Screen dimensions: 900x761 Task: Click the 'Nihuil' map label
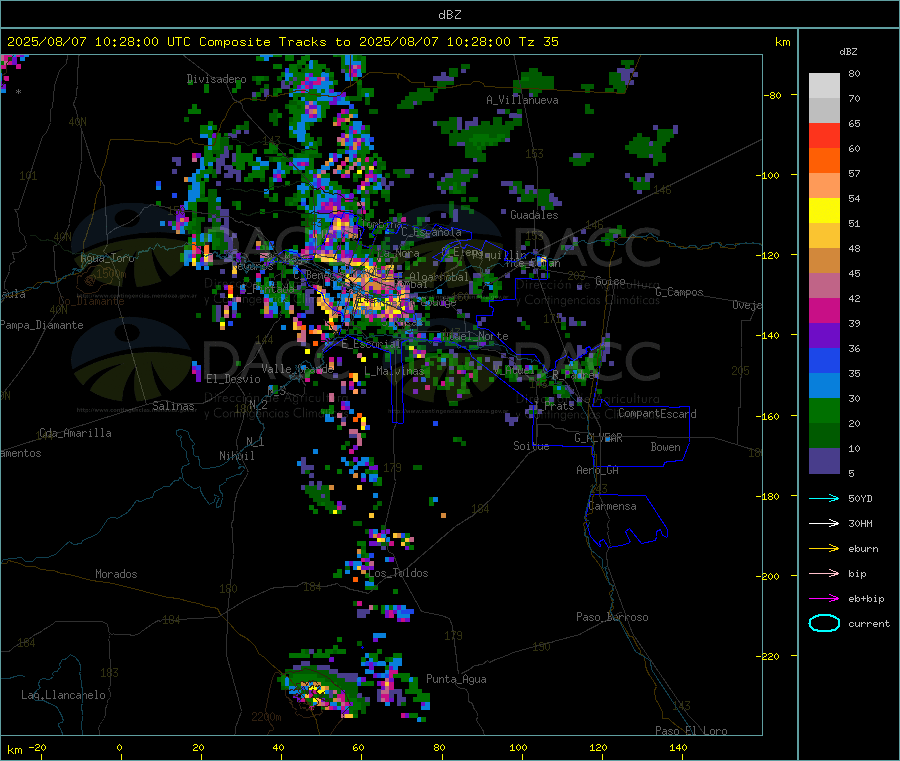[236, 456]
